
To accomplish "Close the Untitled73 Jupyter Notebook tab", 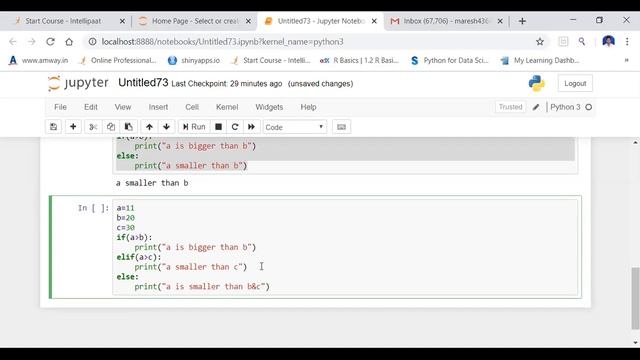I will (x=374, y=21).
